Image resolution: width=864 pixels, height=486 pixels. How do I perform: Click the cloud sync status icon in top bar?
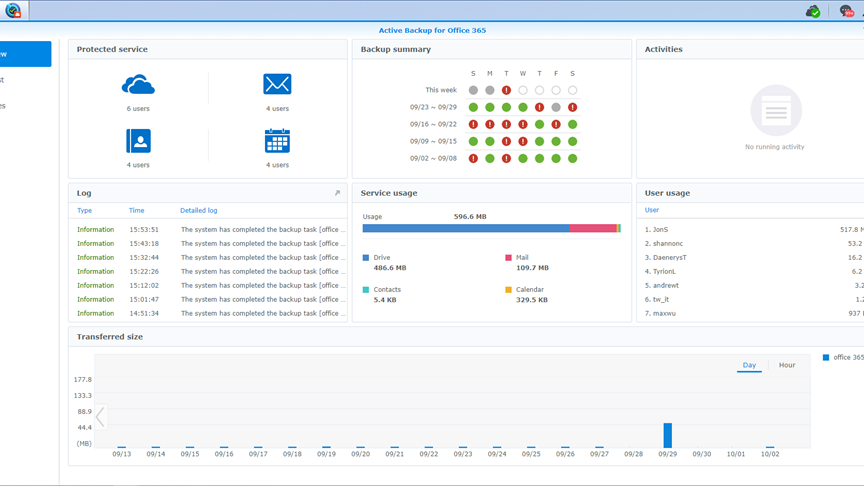click(x=813, y=10)
